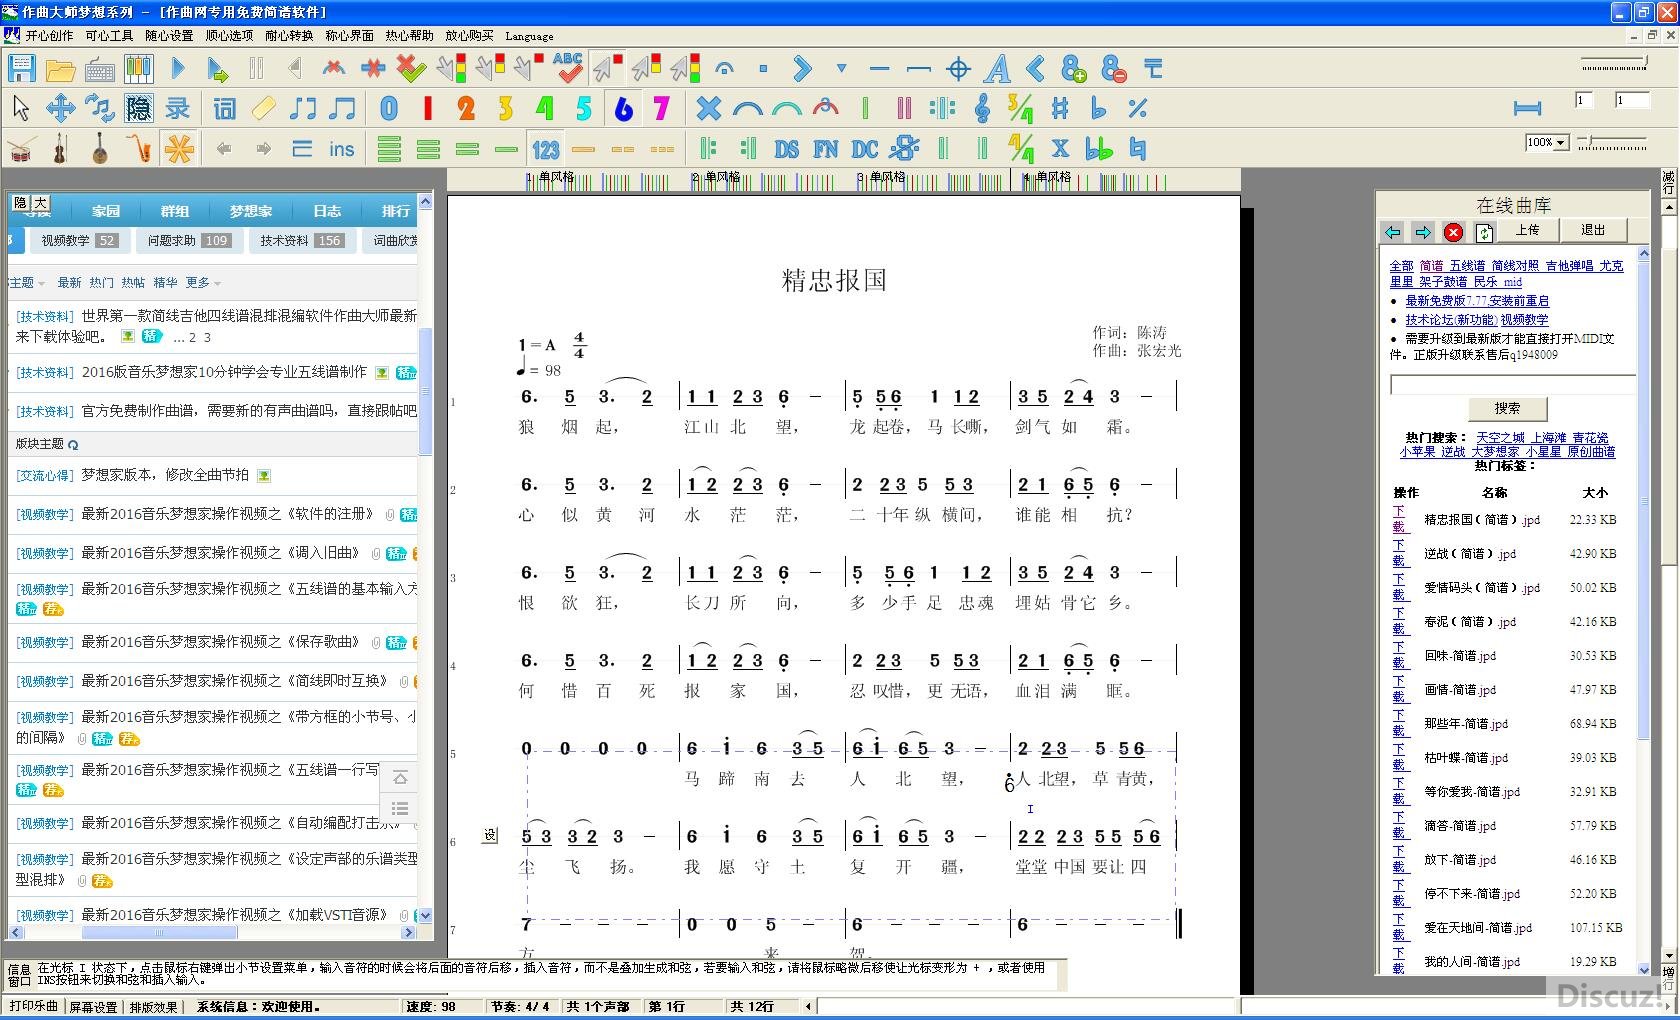Switch to the 日志 tab
The width and height of the screenshot is (1680, 1020).
coord(327,211)
